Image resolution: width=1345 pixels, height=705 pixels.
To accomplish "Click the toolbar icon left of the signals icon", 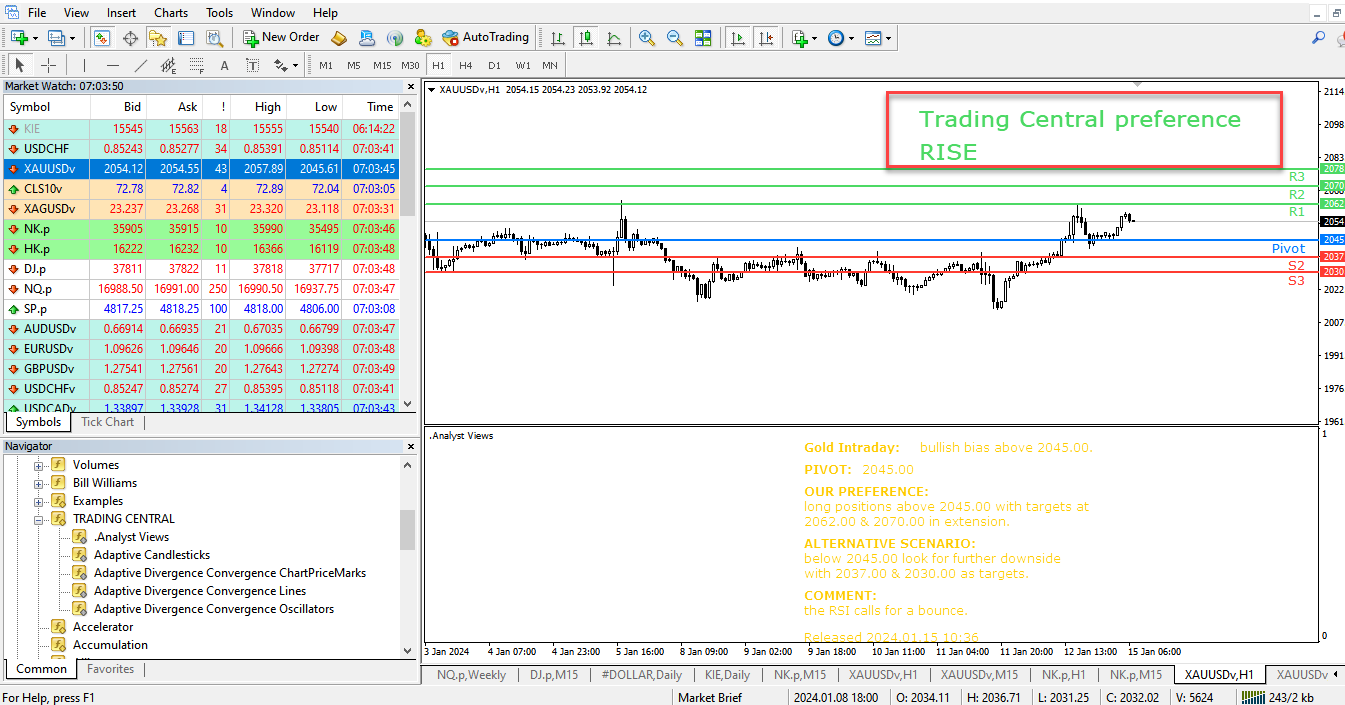I will (367, 38).
